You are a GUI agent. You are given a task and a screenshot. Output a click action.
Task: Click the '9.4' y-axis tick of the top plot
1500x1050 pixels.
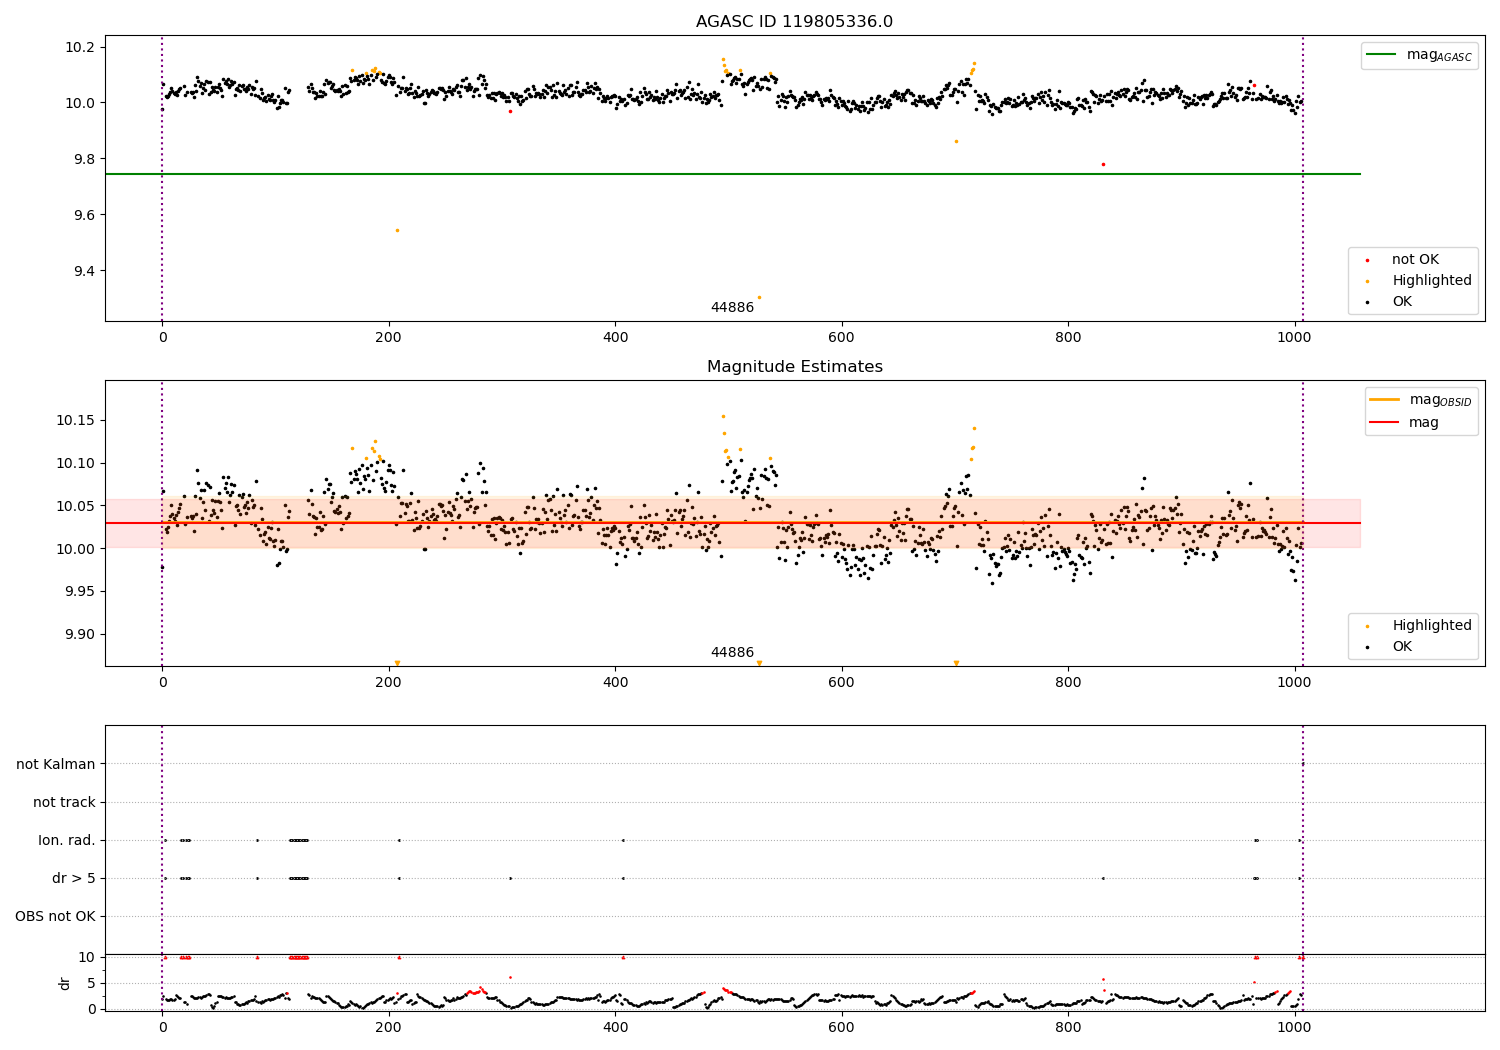(x=84, y=271)
